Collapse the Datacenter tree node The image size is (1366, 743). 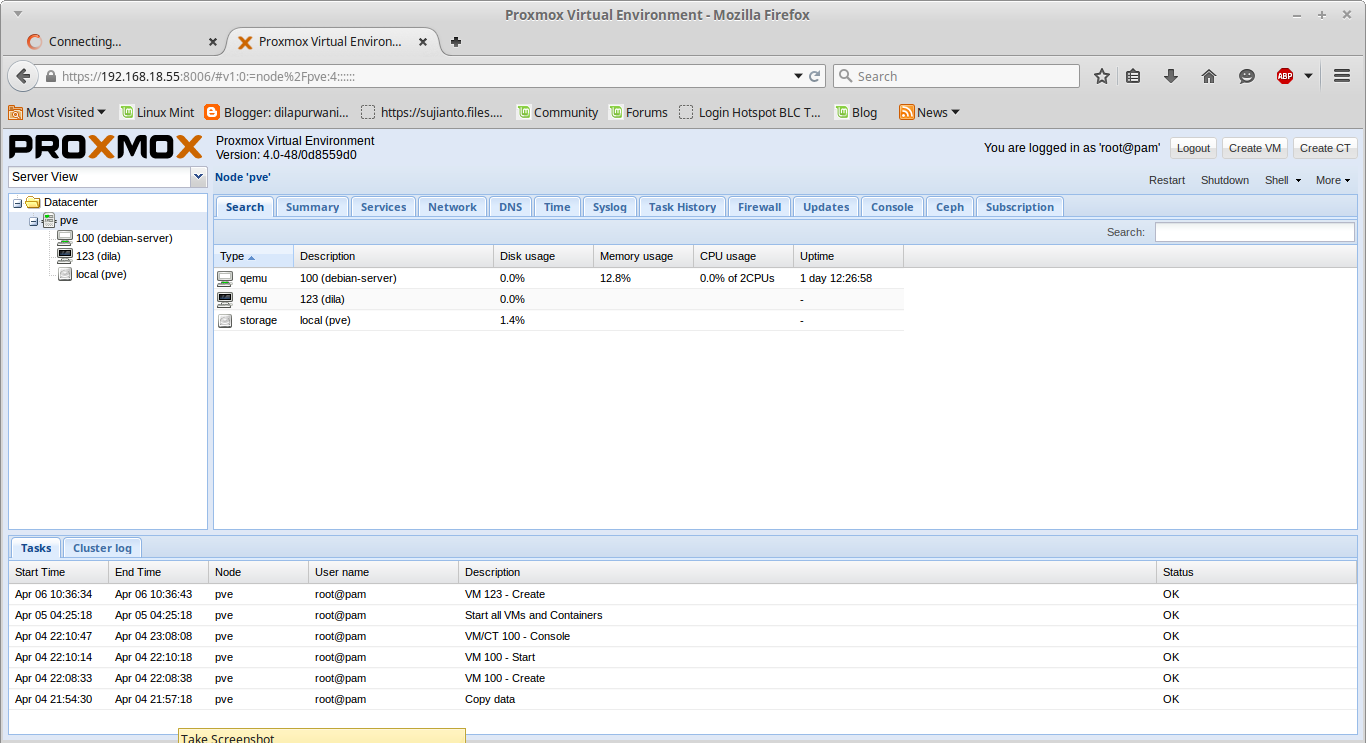[17, 203]
